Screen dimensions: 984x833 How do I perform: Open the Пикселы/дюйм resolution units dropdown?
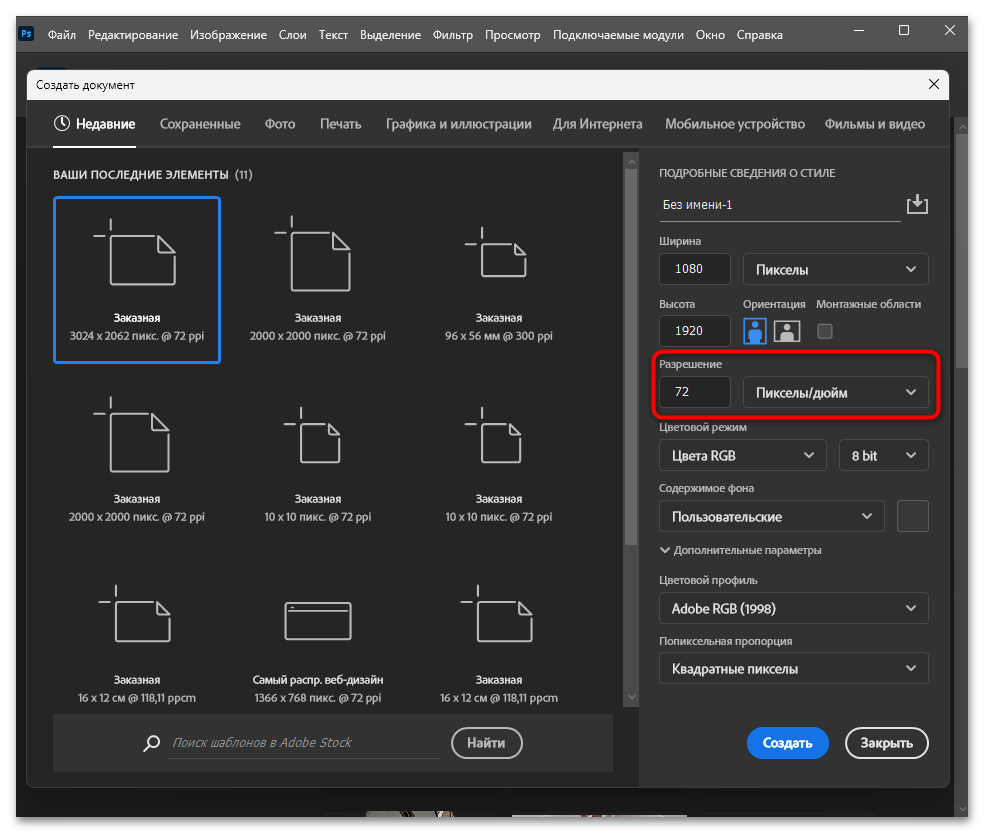click(x=835, y=392)
